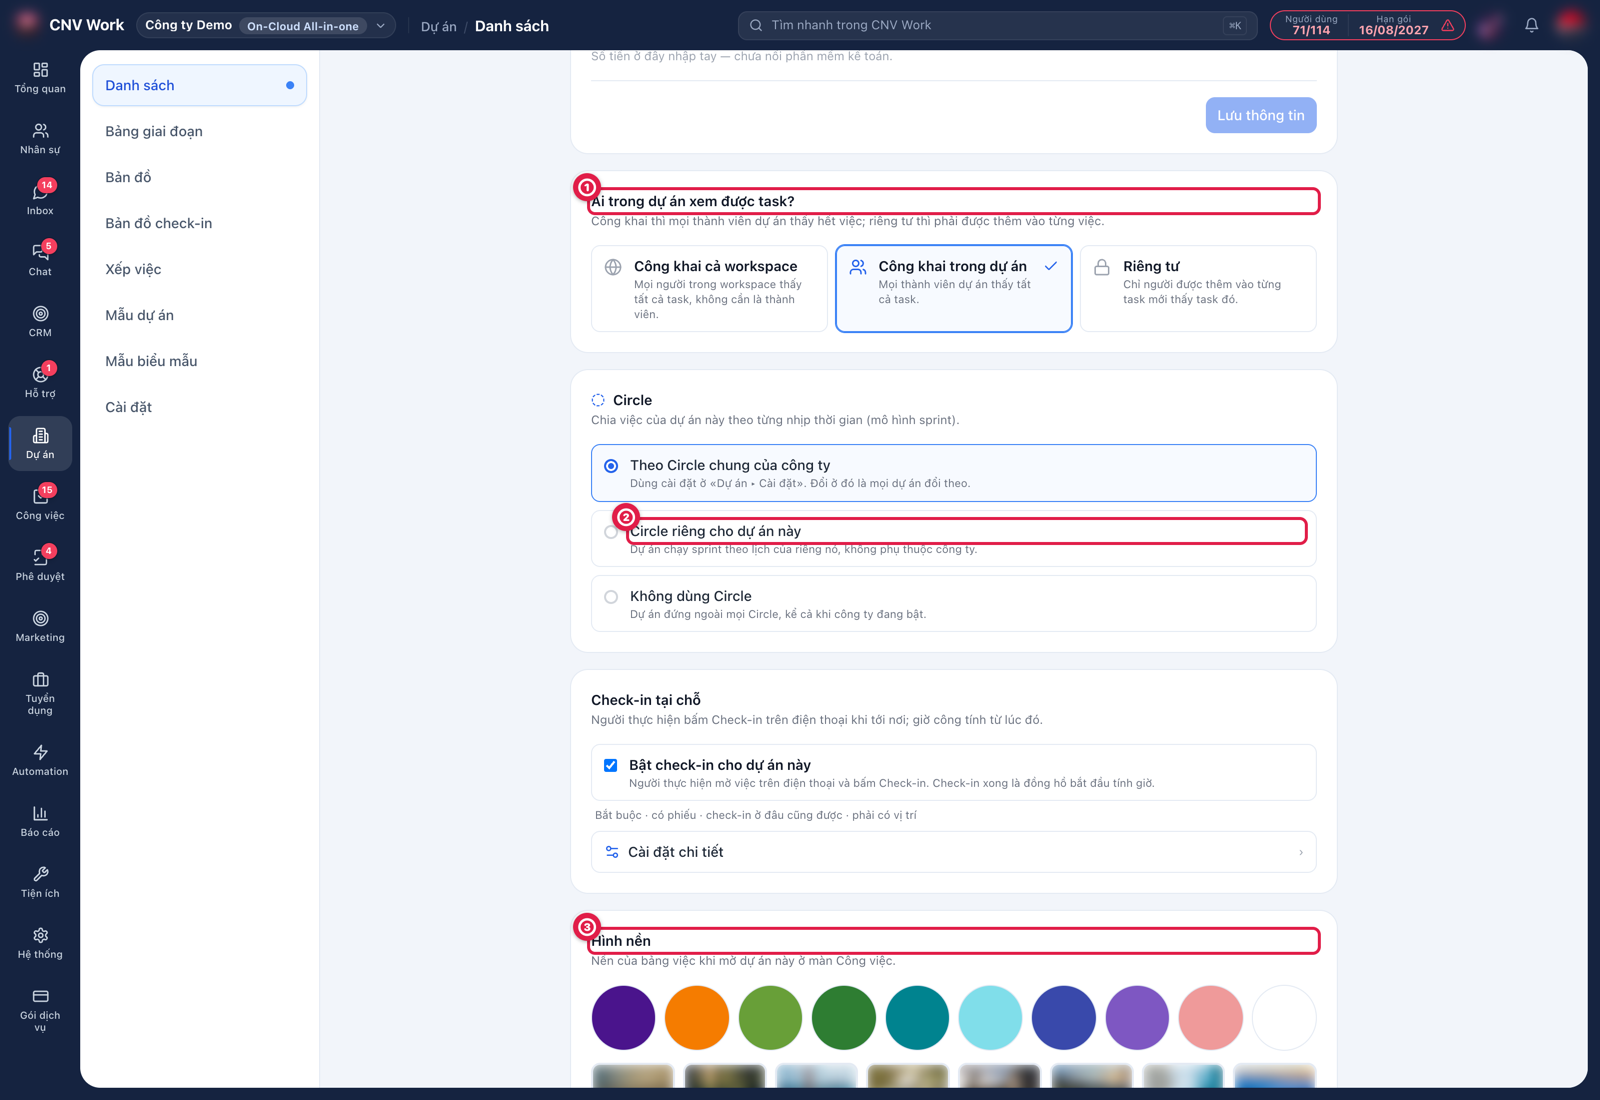This screenshot has height=1100, width=1600.
Task: Open the Chat sidebar icon
Action: (40, 260)
